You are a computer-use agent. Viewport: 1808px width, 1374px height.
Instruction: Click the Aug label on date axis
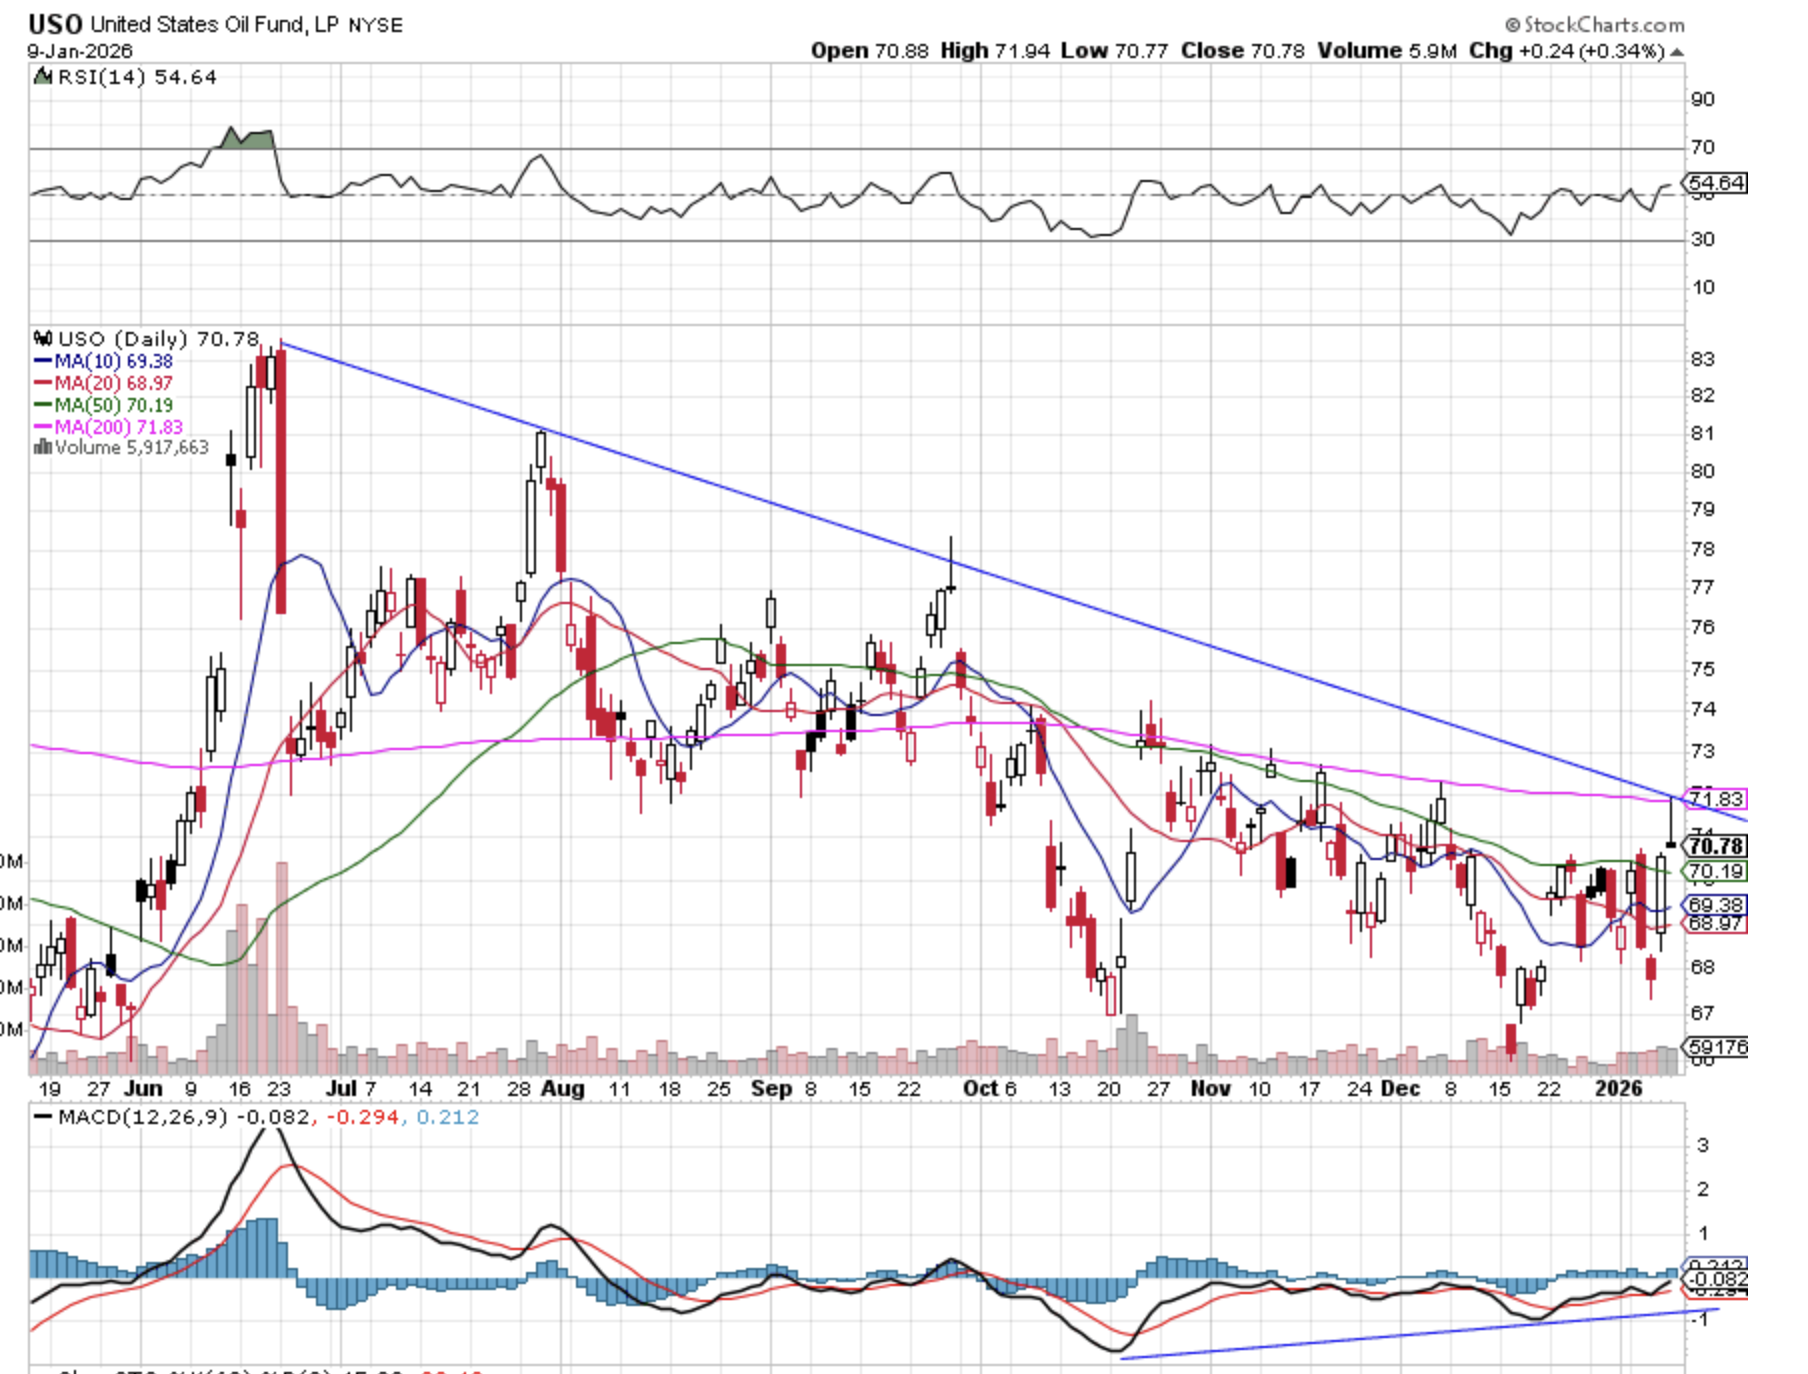pyautogui.click(x=562, y=1089)
